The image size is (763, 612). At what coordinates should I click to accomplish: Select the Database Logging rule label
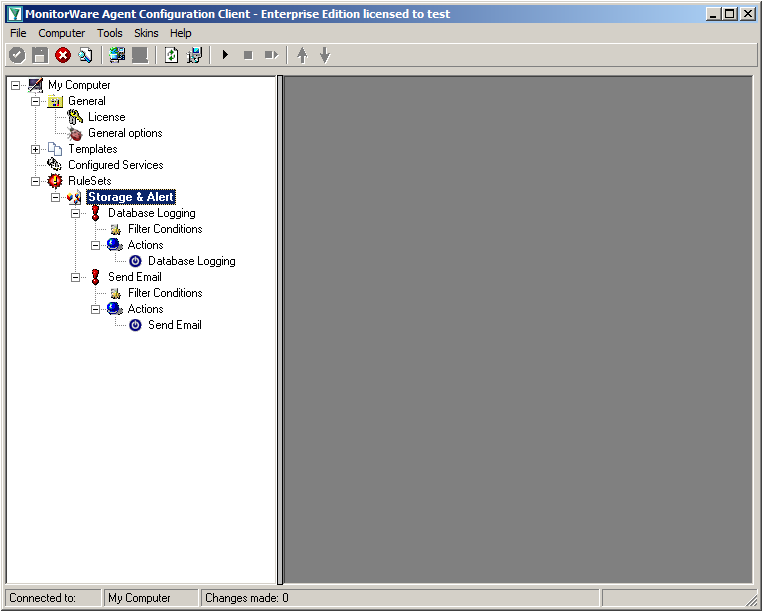pyautogui.click(x=152, y=213)
